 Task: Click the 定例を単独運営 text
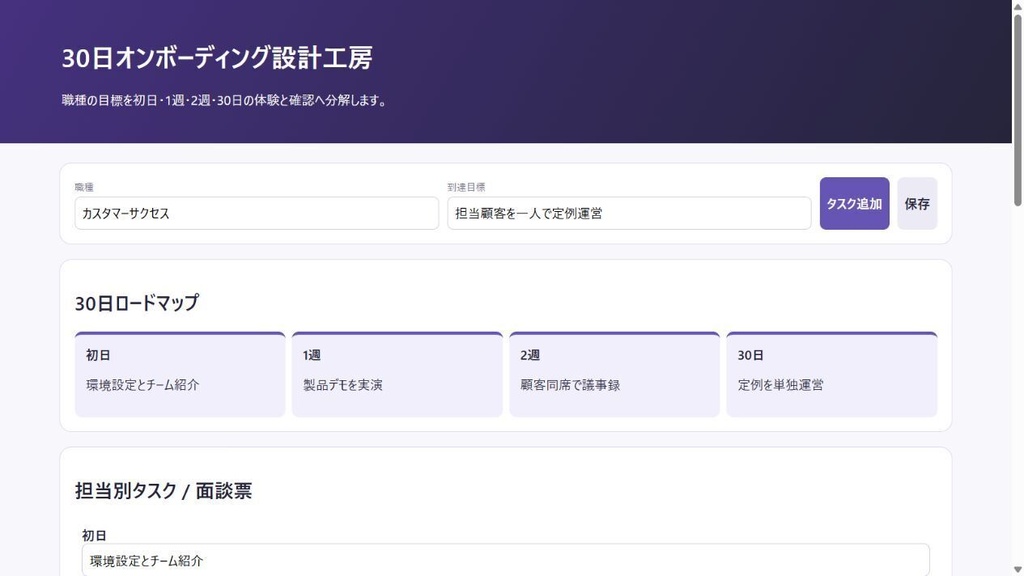tap(780, 385)
